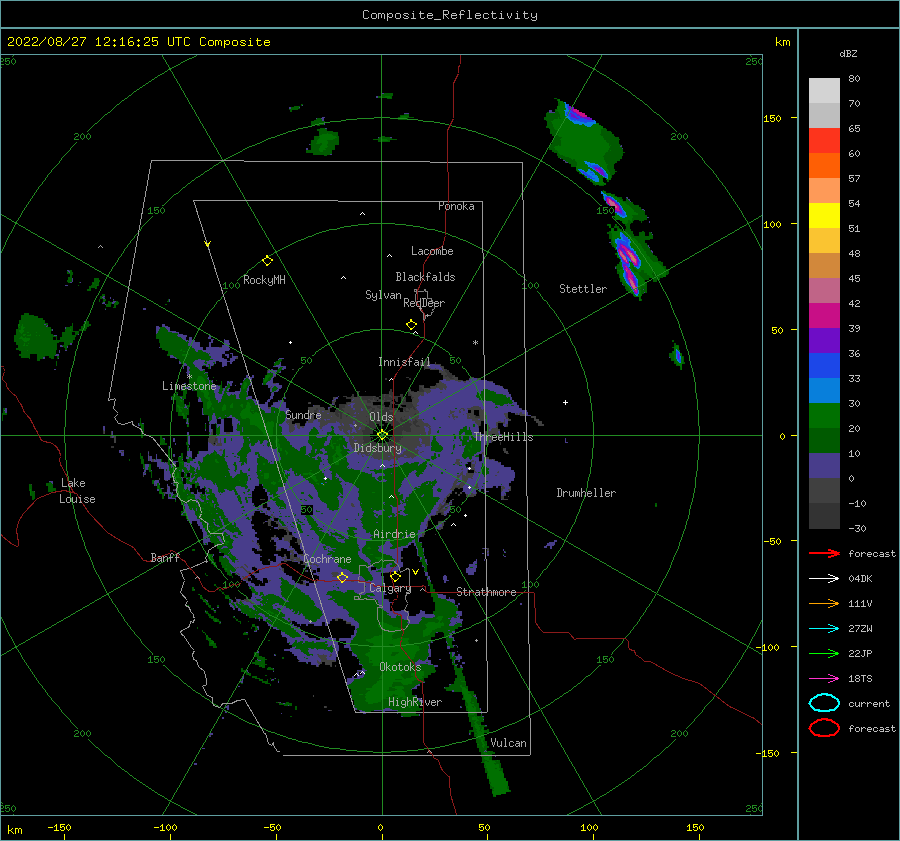
Task: Click the ThreeHills label
Action: [x=503, y=437]
